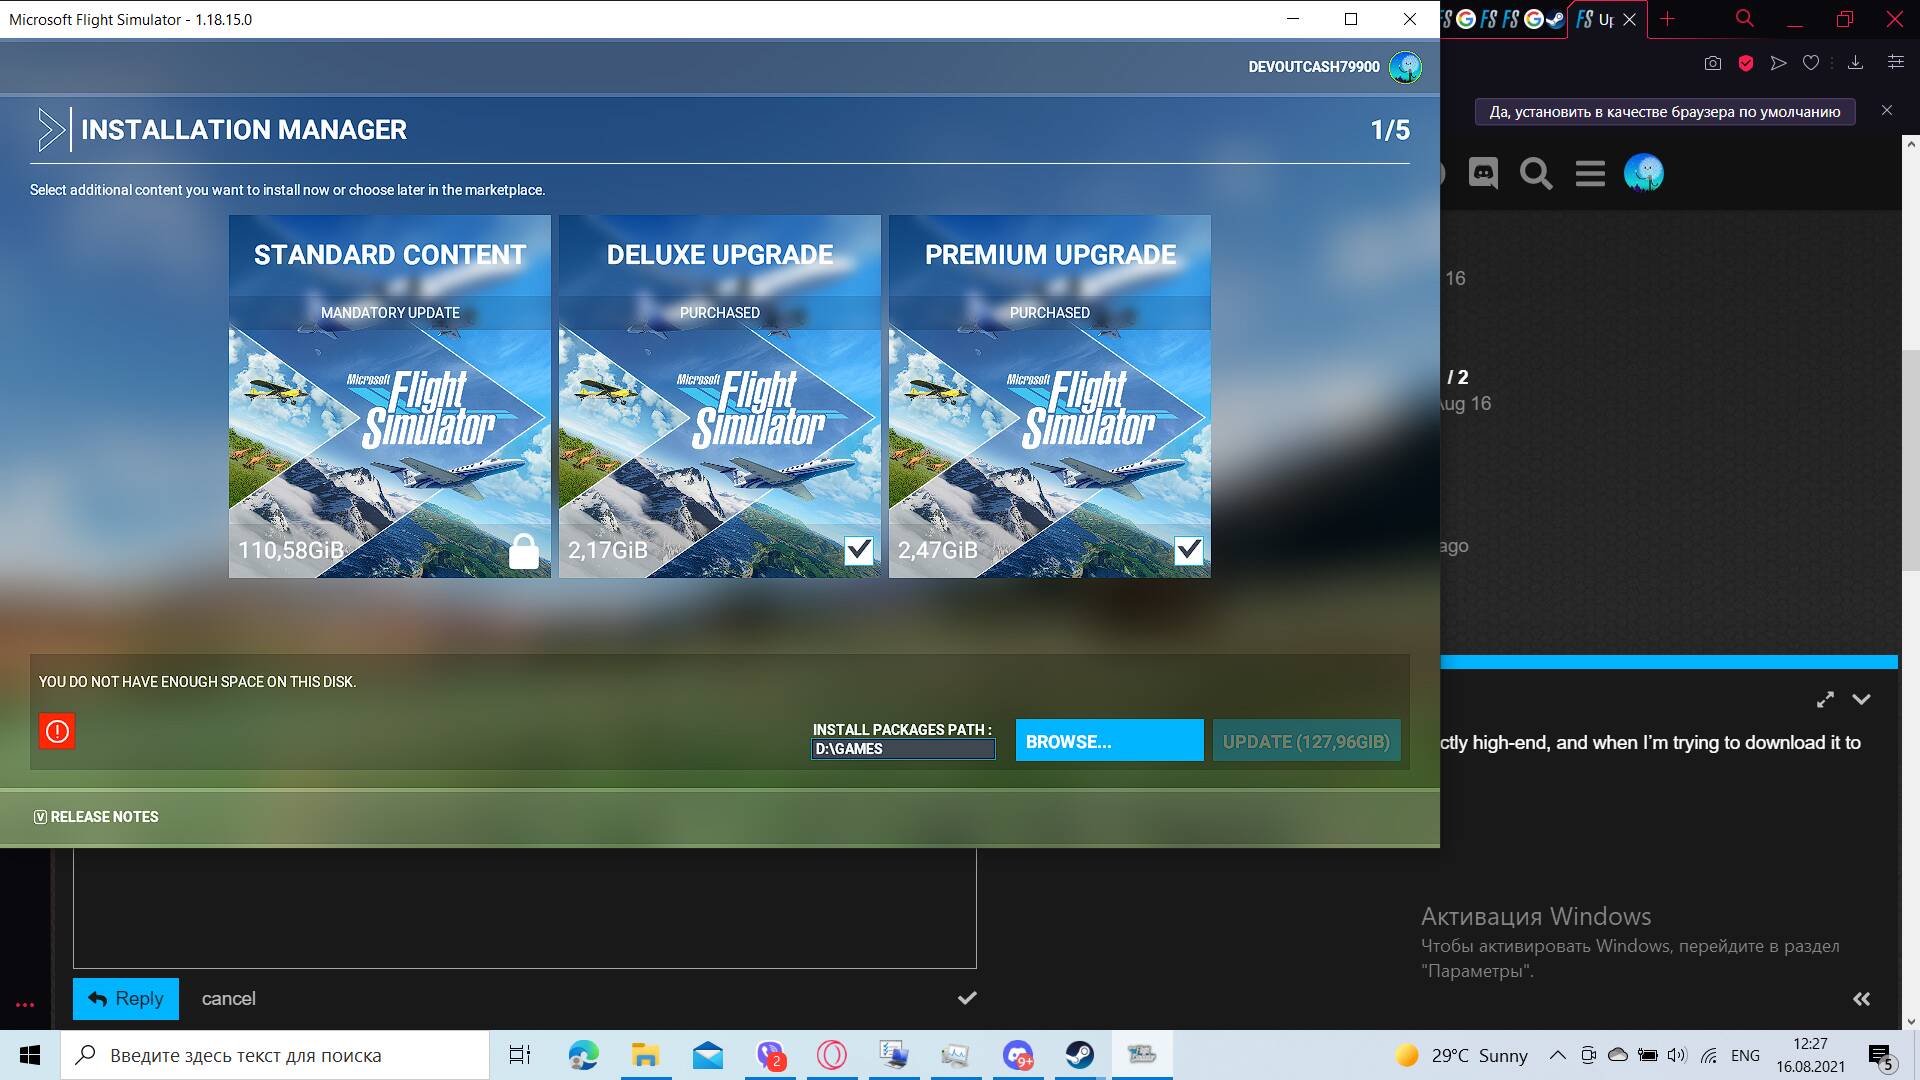Click the red warning alert icon

tap(57, 731)
